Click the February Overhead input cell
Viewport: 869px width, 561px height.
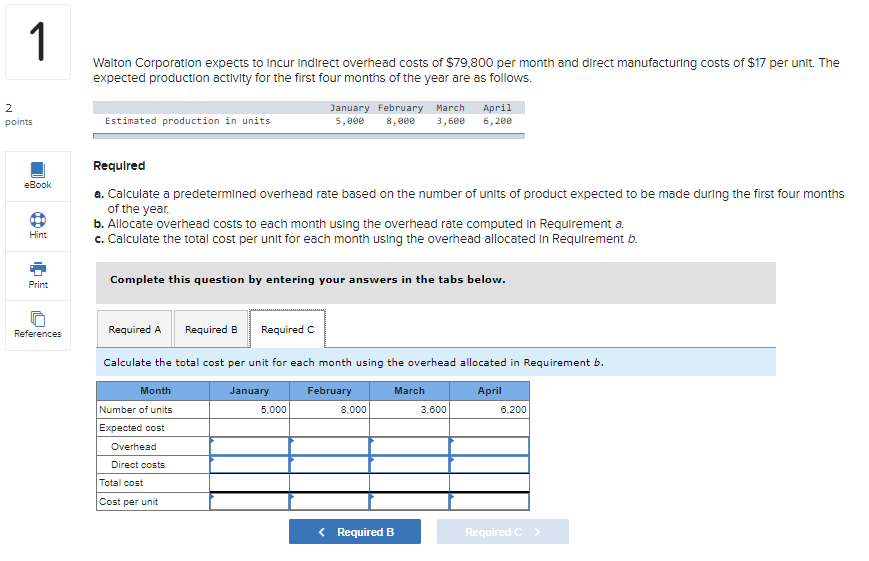point(329,446)
